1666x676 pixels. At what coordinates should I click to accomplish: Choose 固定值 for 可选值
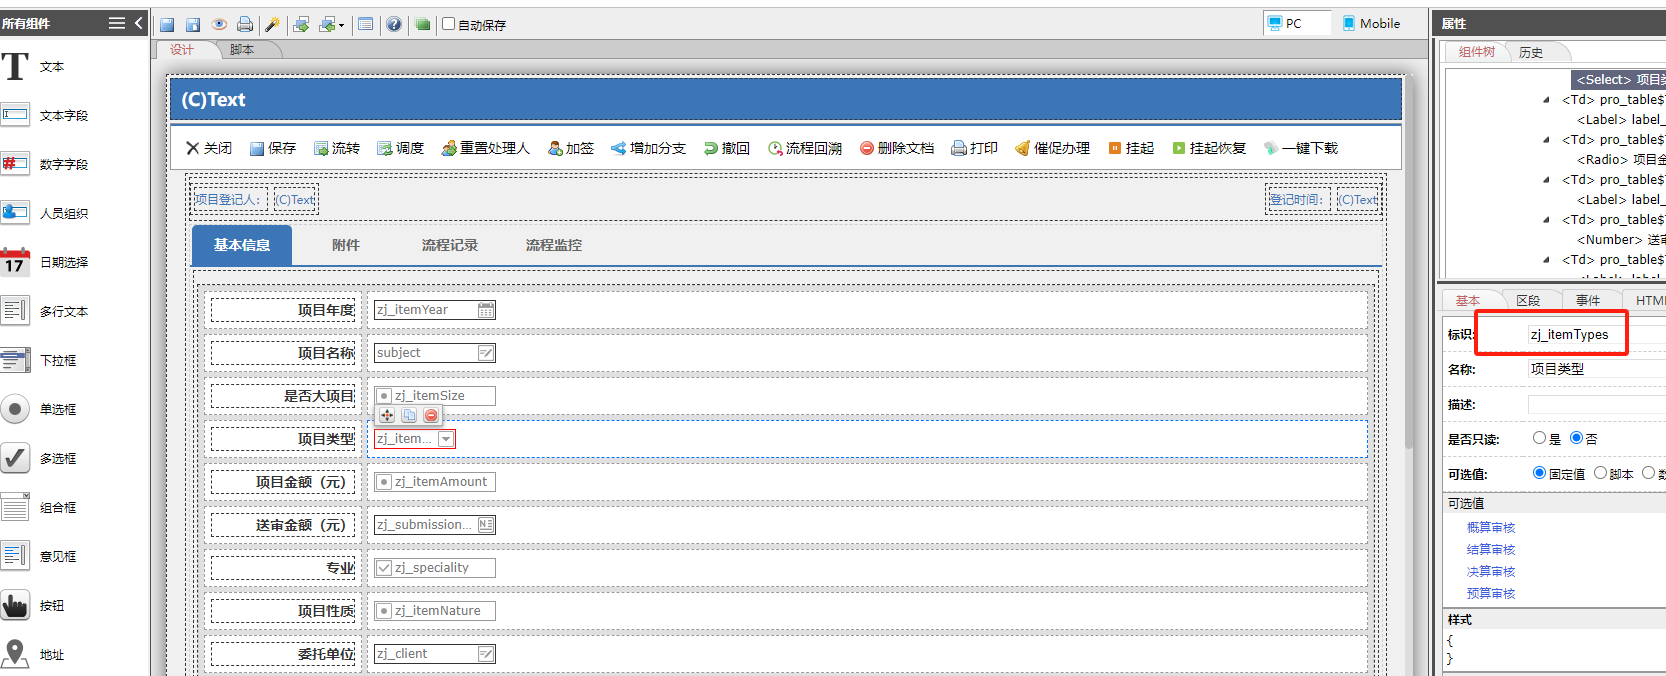tap(1540, 473)
